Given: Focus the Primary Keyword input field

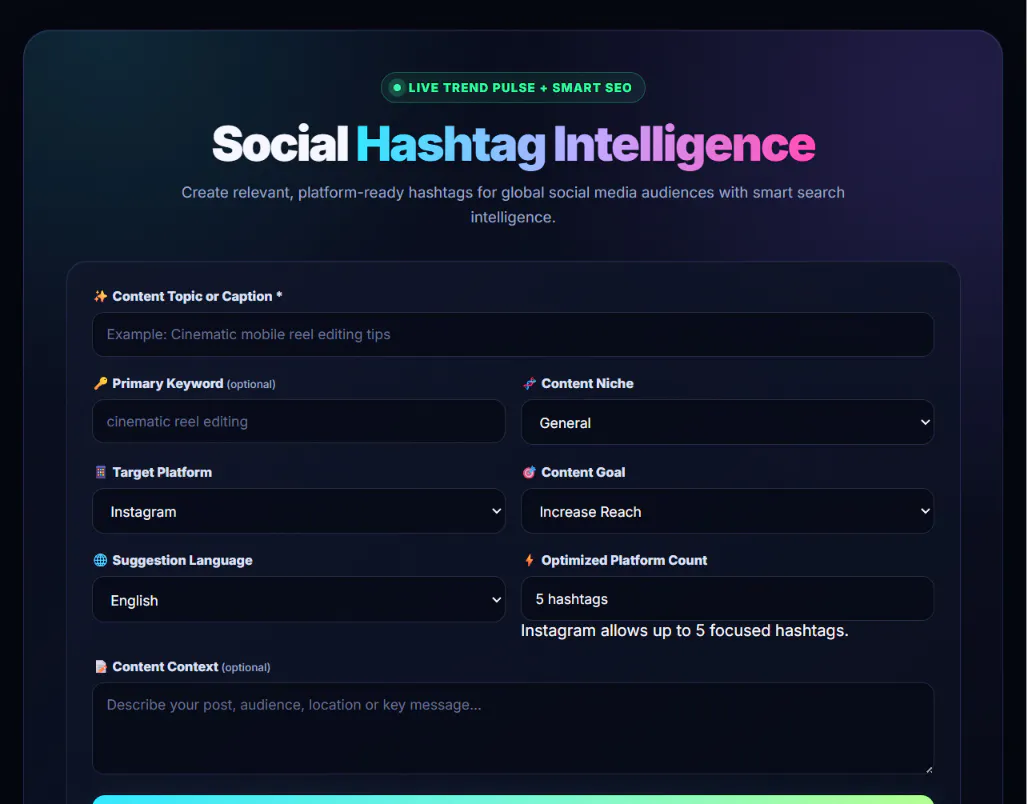Looking at the screenshot, I should tap(299, 421).
